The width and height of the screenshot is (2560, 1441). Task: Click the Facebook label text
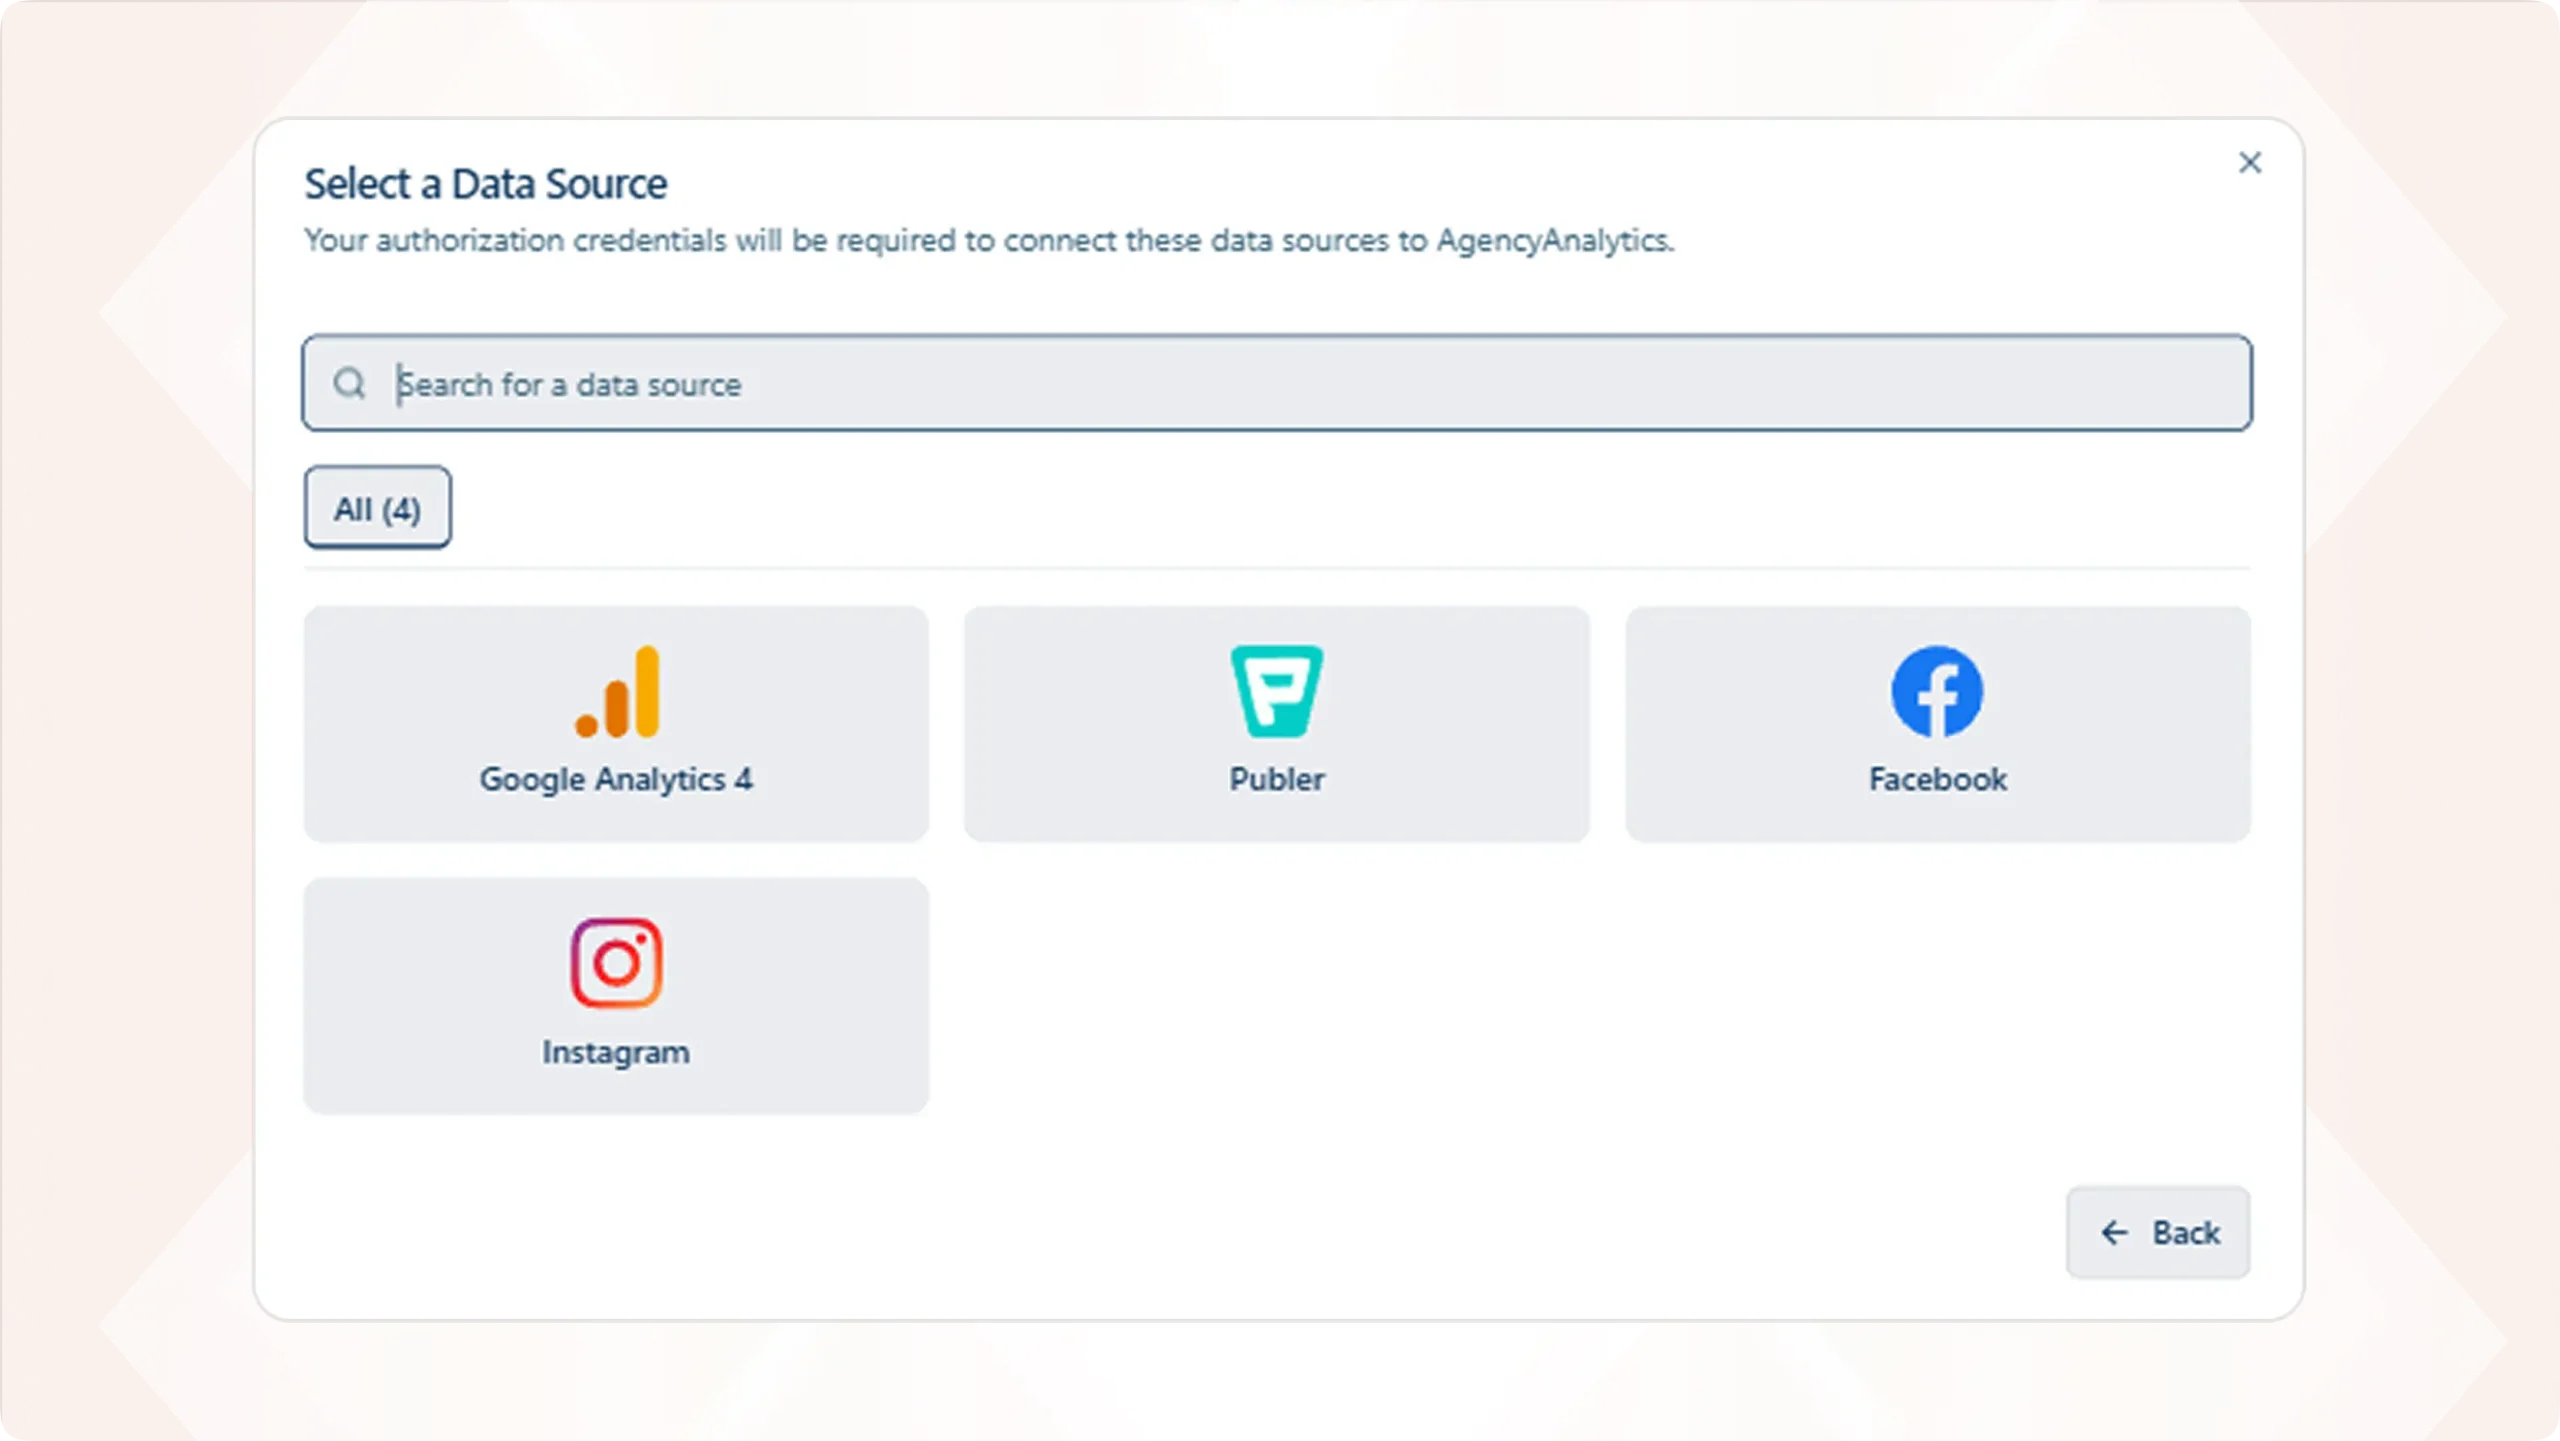tap(1937, 779)
